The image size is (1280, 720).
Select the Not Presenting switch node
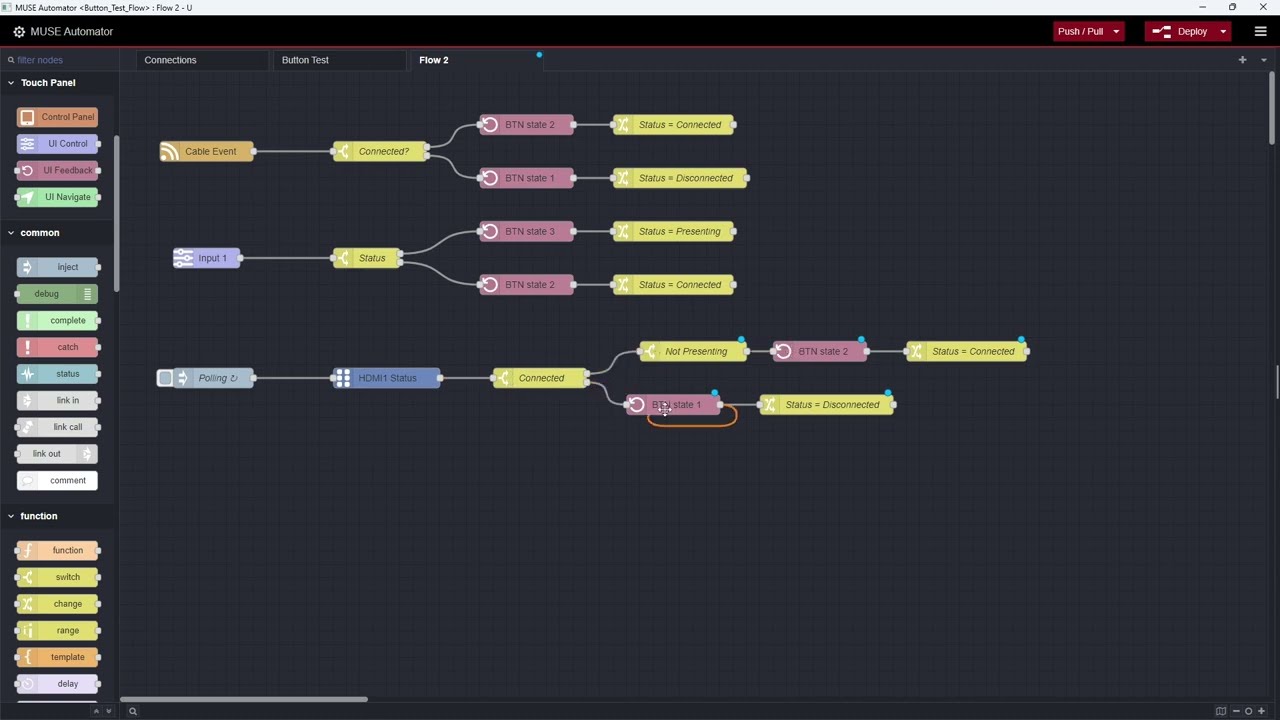point(693,351)
